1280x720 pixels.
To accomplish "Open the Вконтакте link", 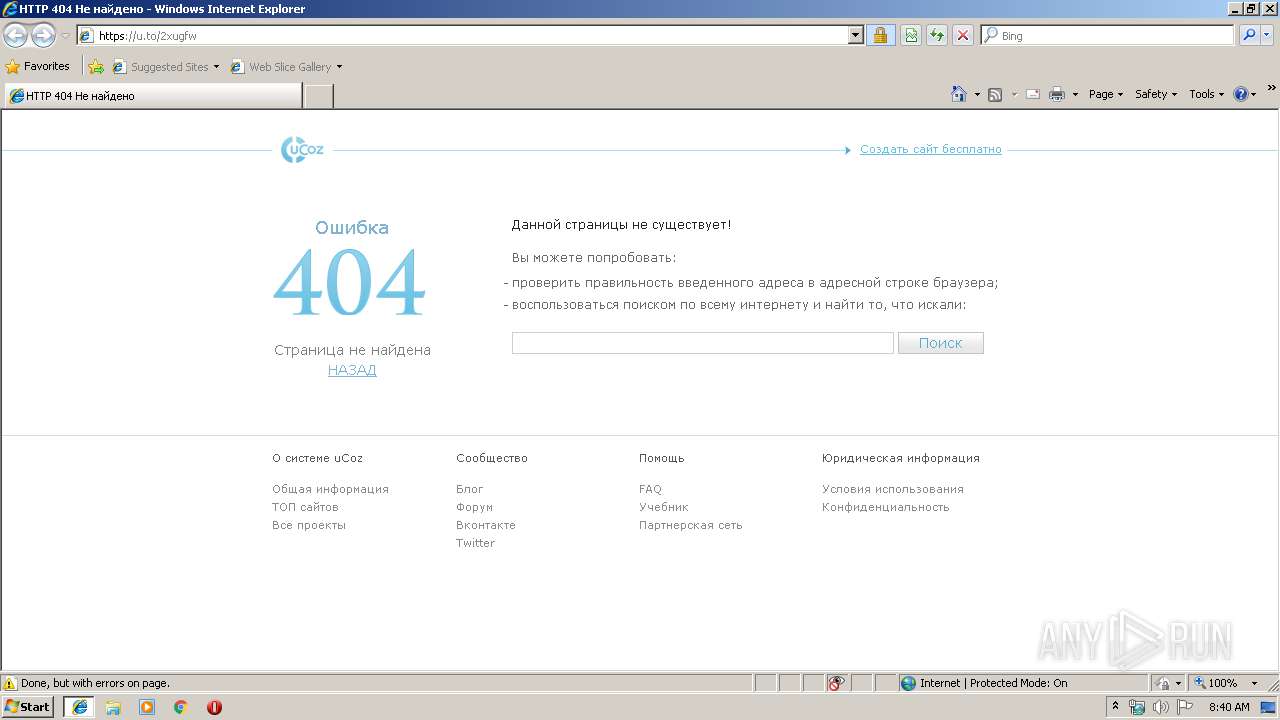I will 486,525.
